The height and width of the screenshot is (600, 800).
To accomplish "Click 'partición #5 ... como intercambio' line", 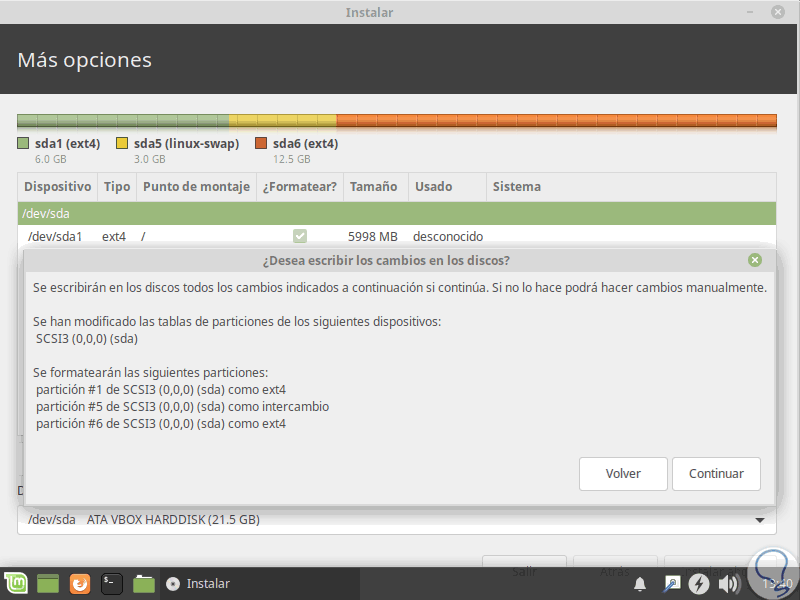I will click(183, 407).
